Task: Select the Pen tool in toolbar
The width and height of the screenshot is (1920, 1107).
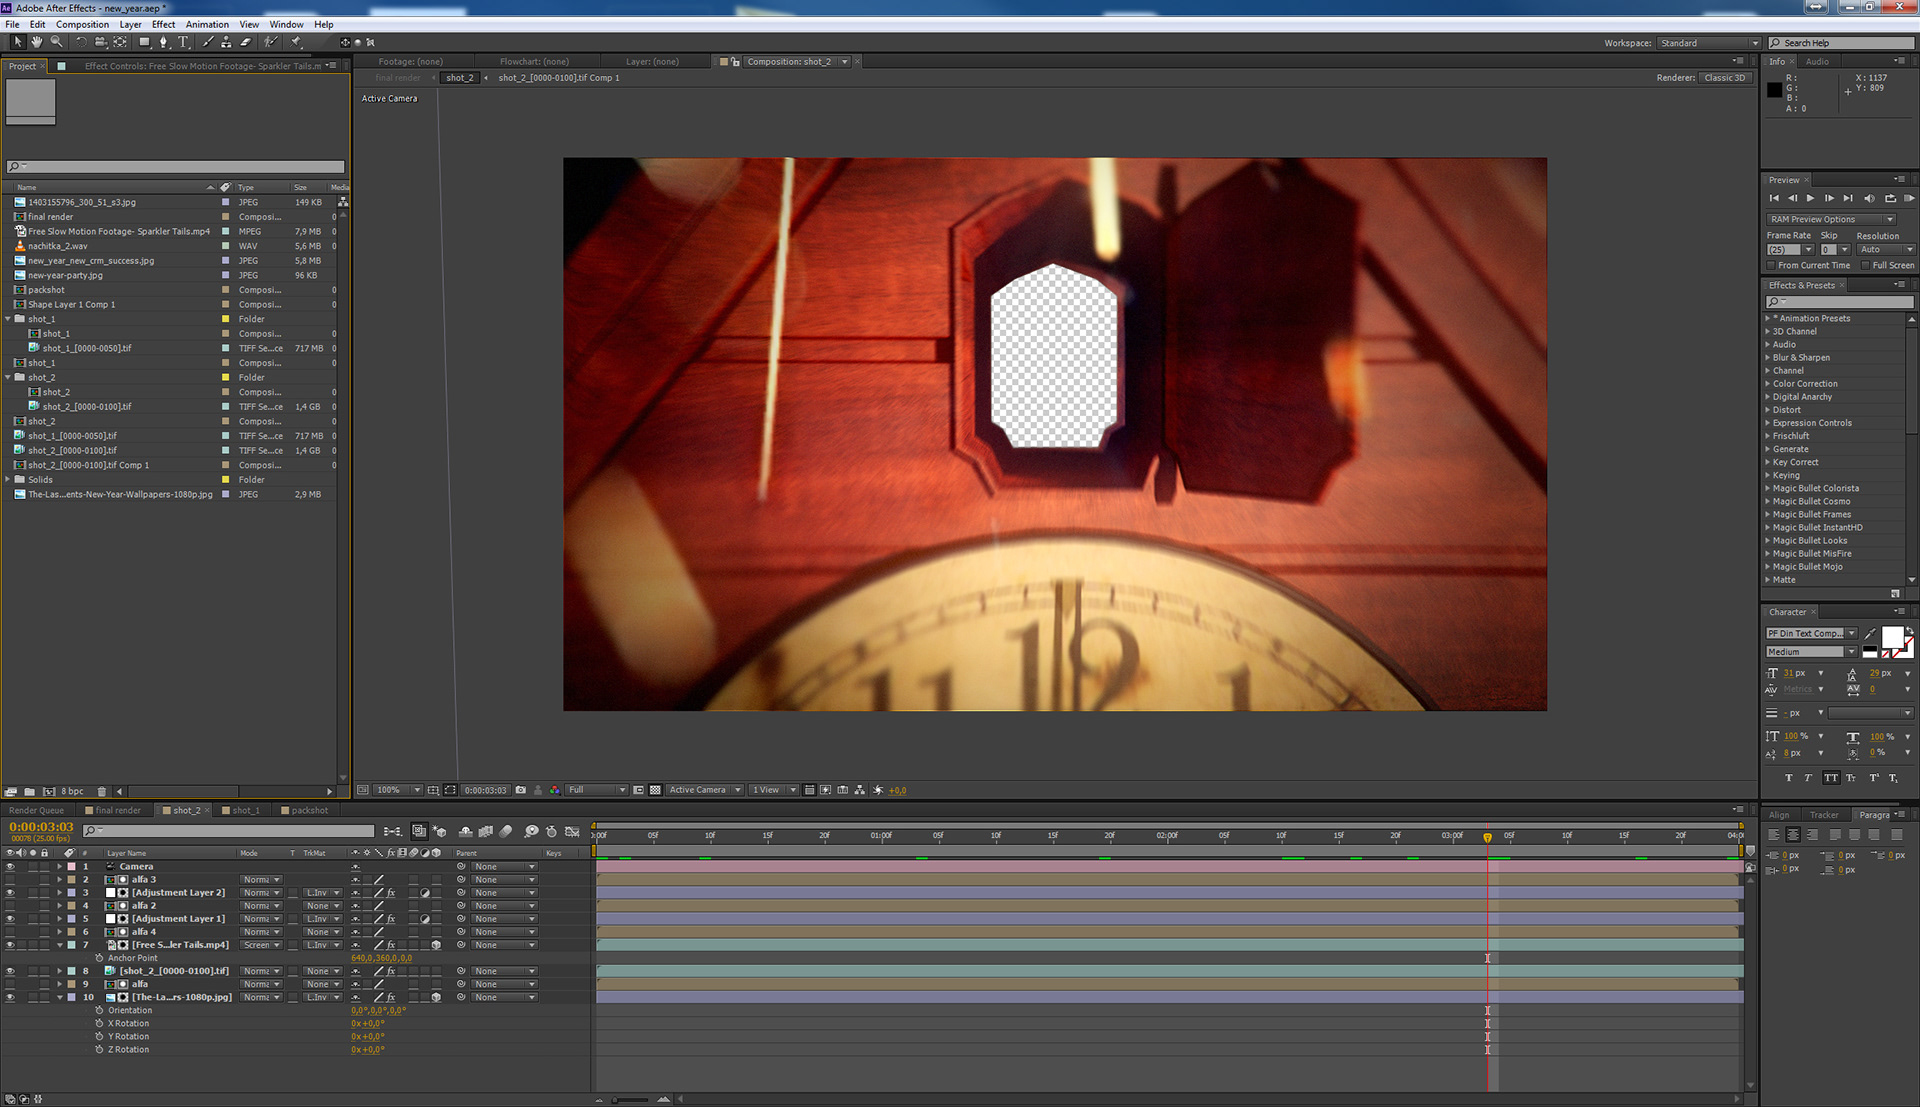Action: click(x=164, y=42)
